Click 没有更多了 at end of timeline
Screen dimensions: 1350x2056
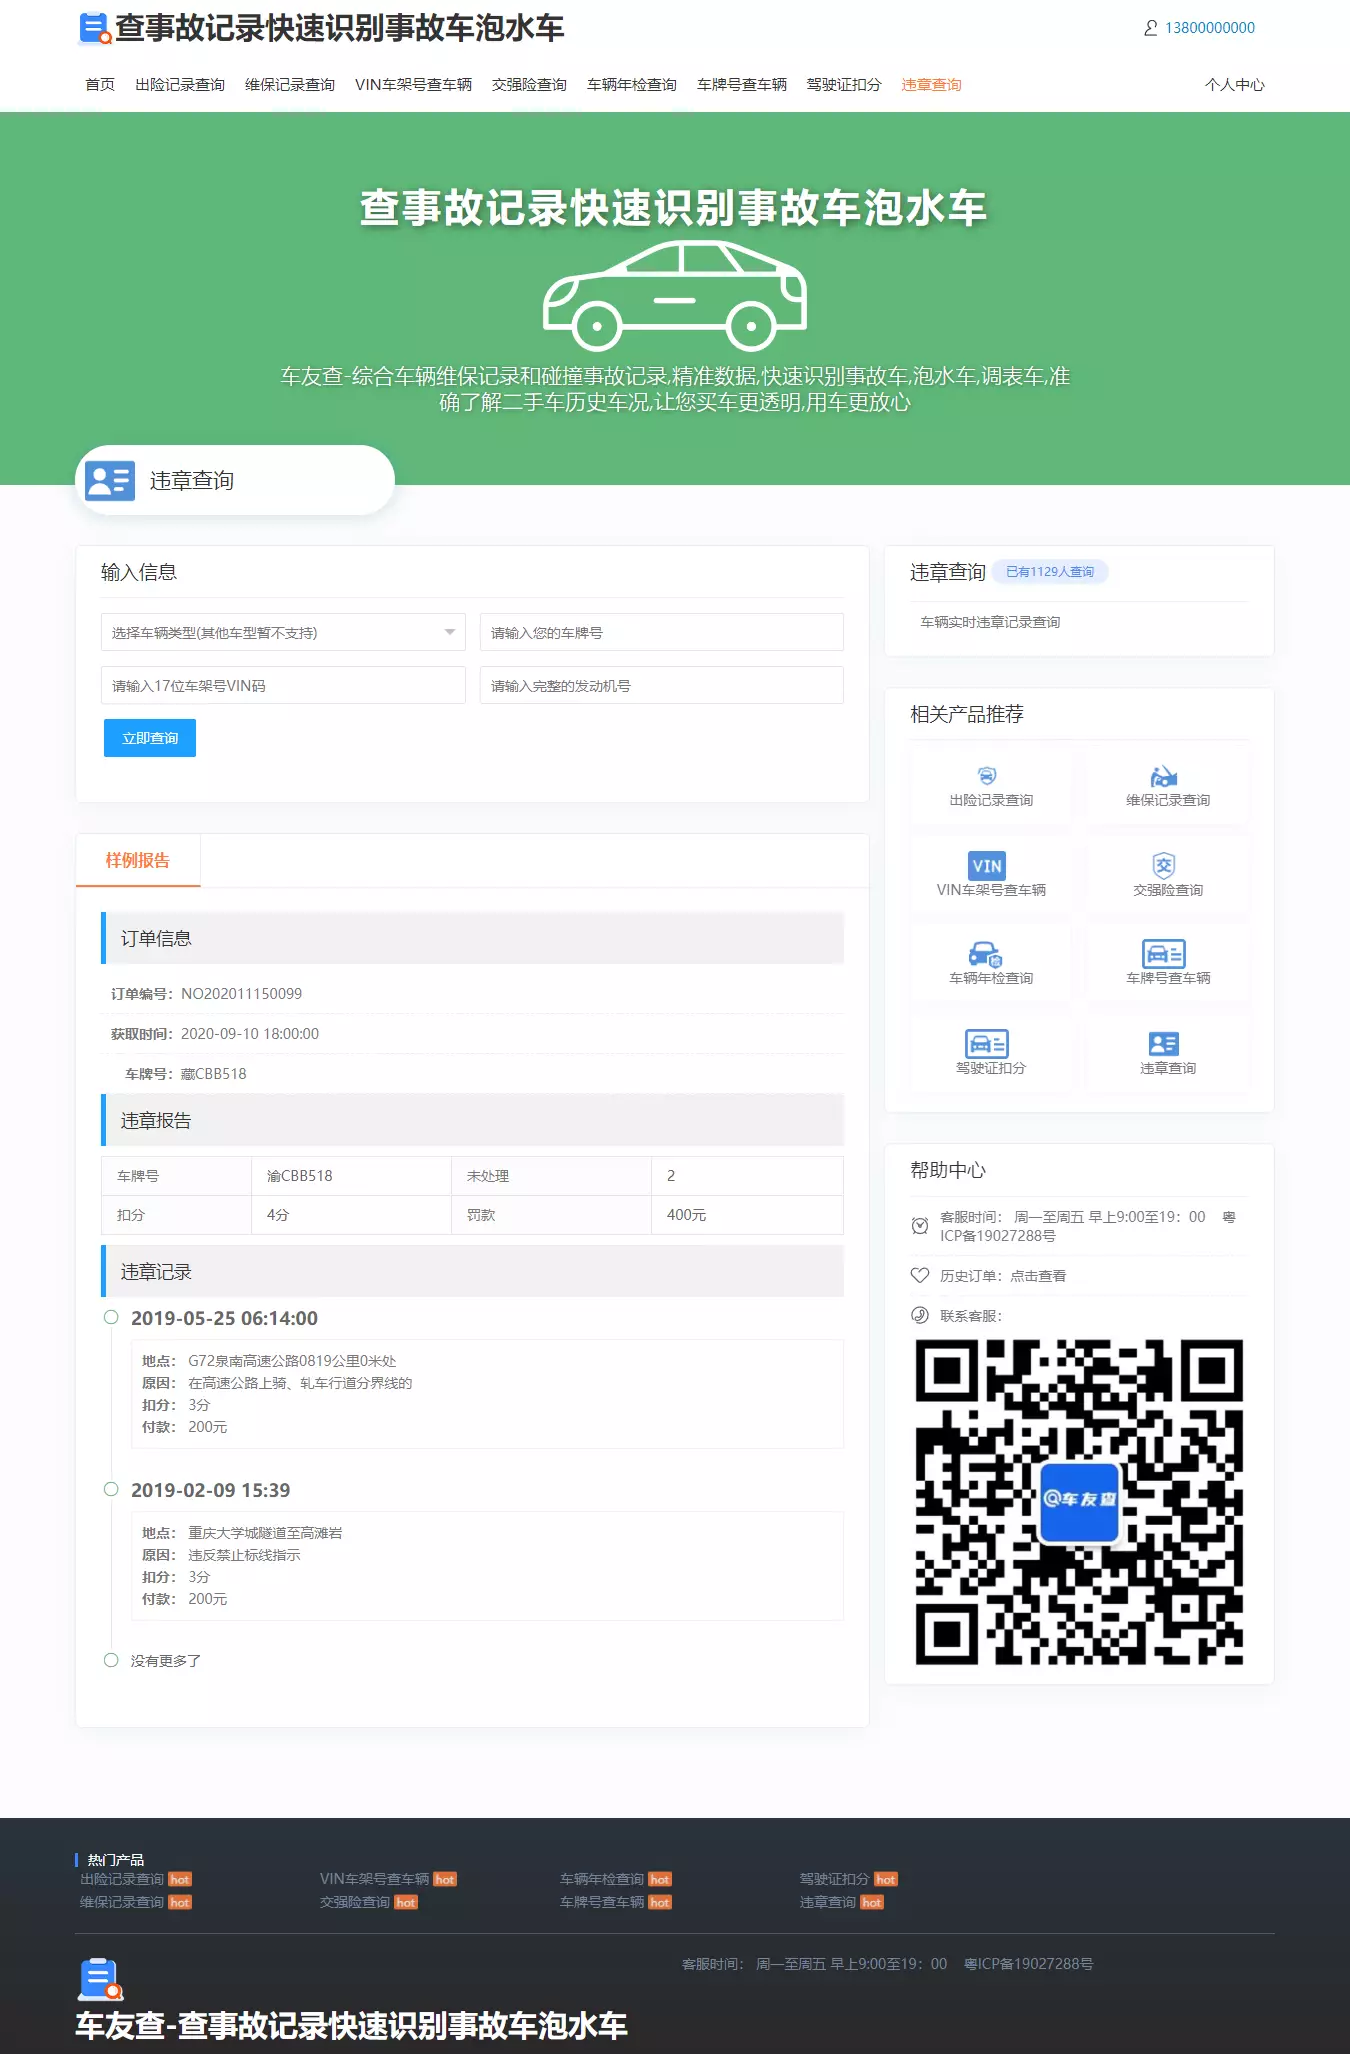[166, 1661]
